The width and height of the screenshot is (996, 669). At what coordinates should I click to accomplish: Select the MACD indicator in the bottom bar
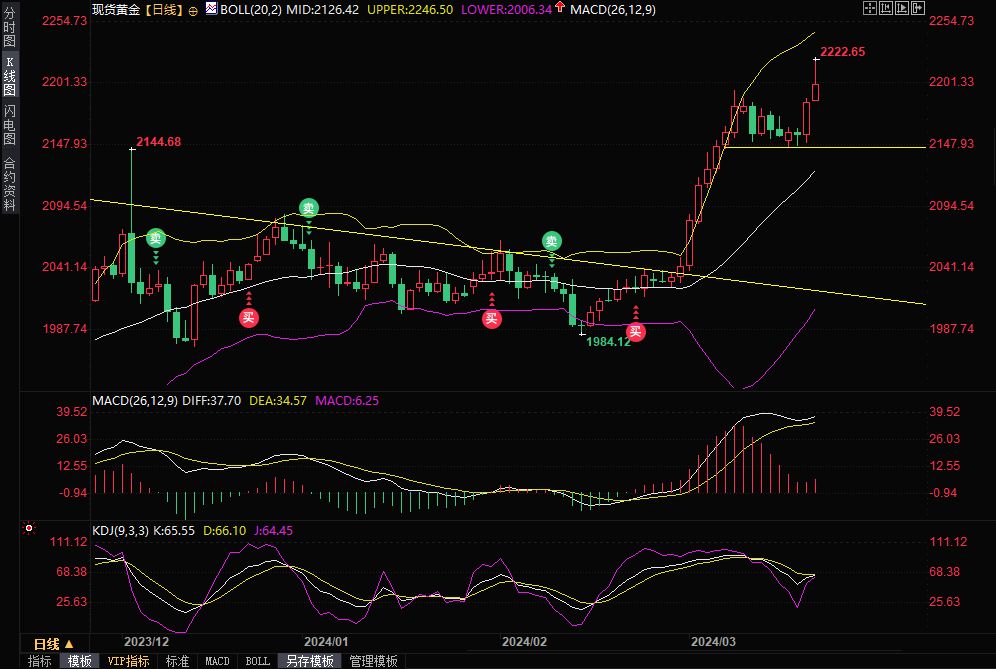coord(217,661)
